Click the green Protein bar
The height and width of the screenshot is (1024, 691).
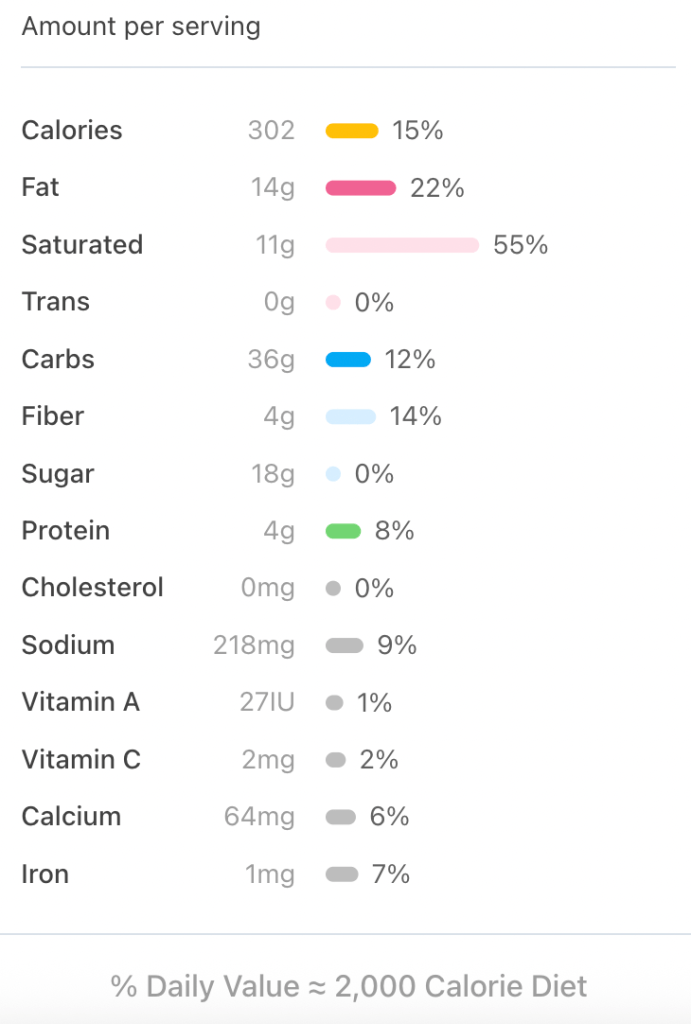click(343, 531)
